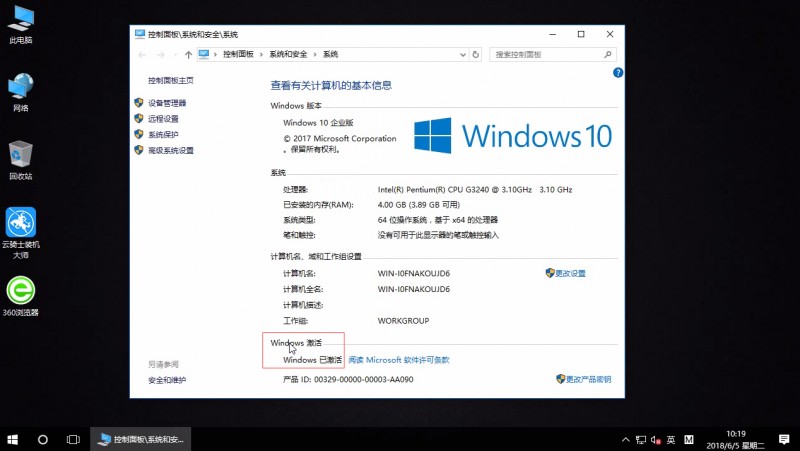Open 安全和维护 link
800x451 pixels.
tap(167, 381)
